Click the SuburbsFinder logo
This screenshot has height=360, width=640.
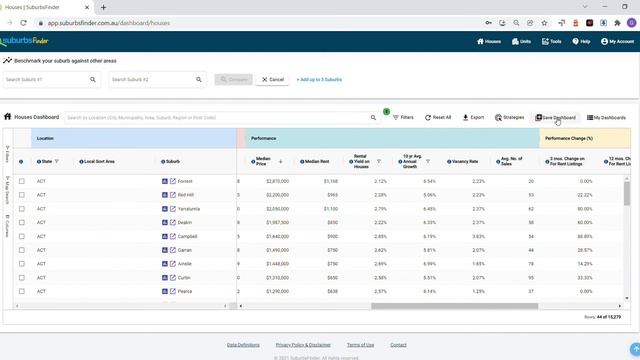point(24,41)
